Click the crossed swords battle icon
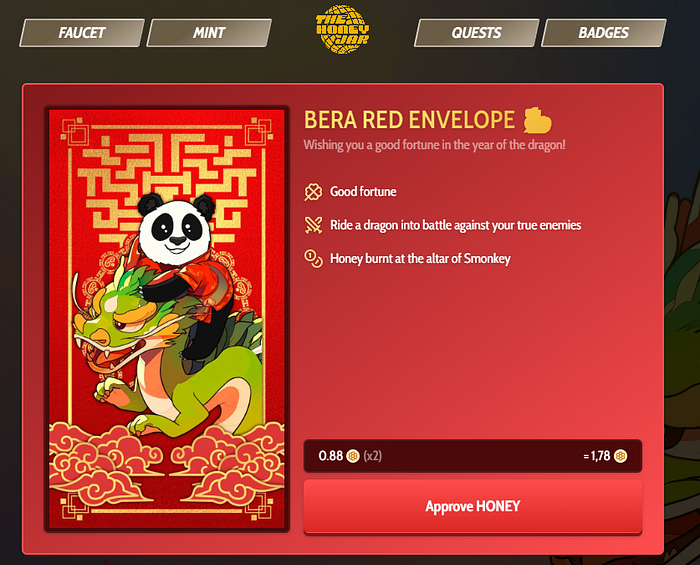 [x=313, y=225]
